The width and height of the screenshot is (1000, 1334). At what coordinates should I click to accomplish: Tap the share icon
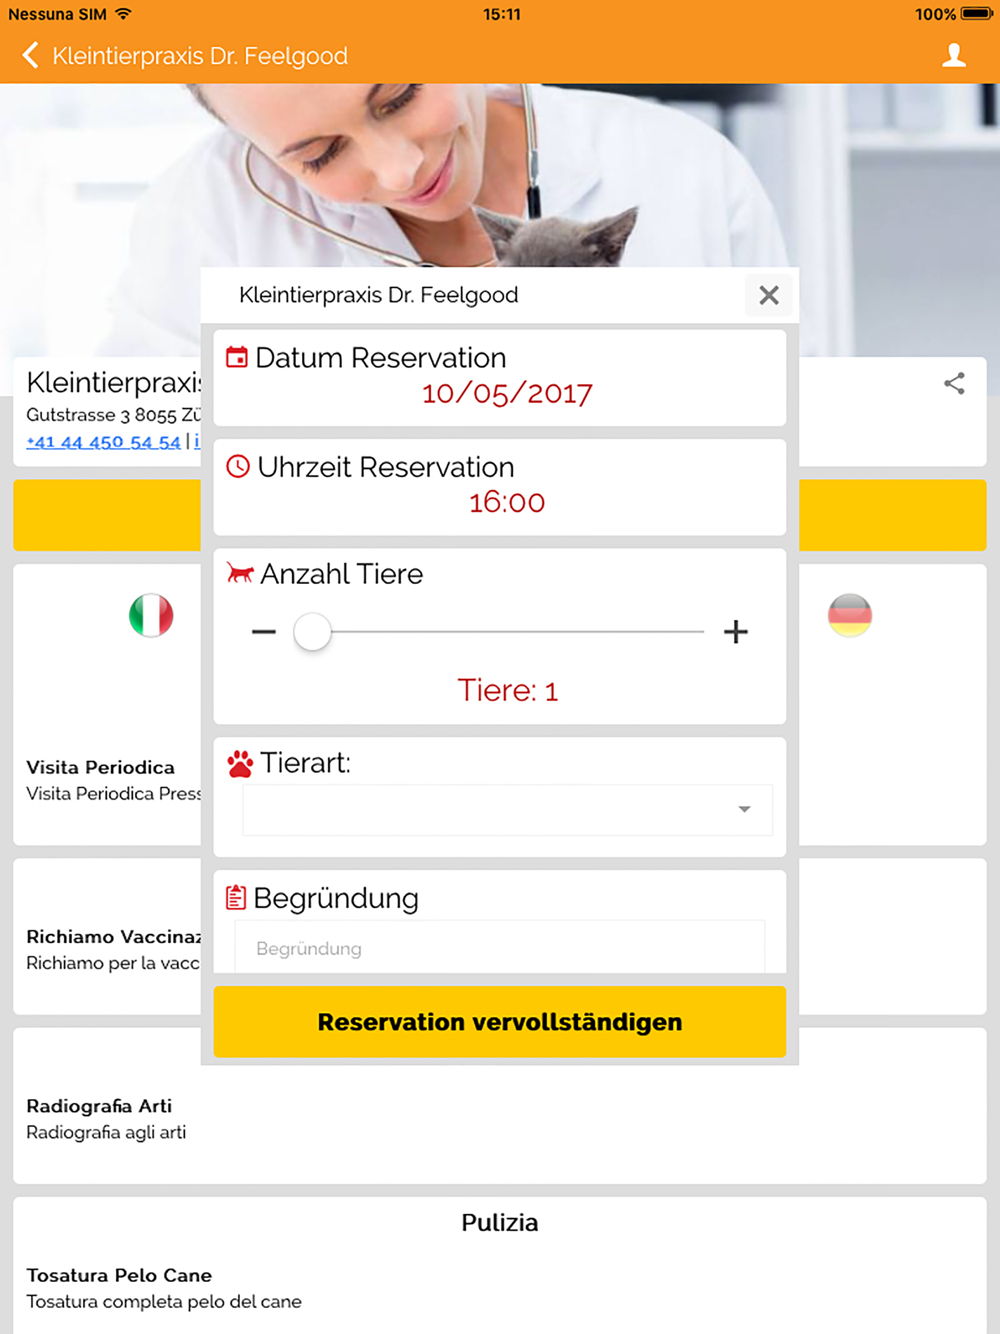[954, 383]
